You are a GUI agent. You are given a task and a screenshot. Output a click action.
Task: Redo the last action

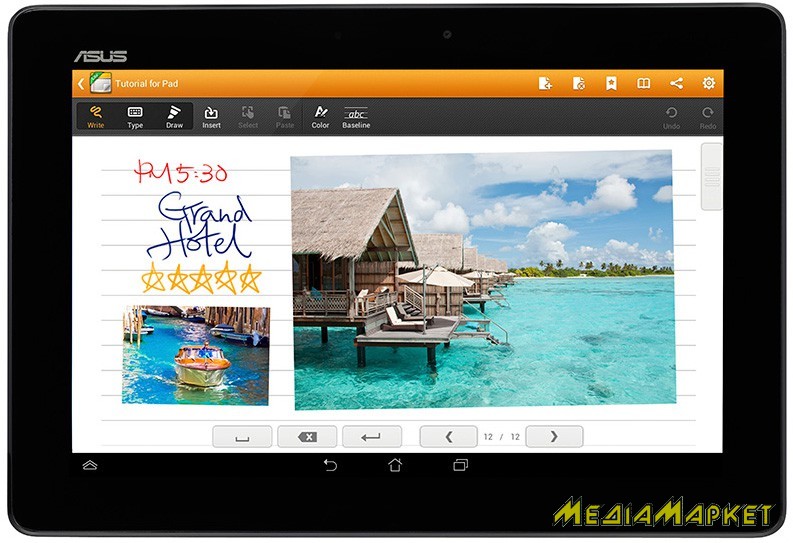[708, 118]
